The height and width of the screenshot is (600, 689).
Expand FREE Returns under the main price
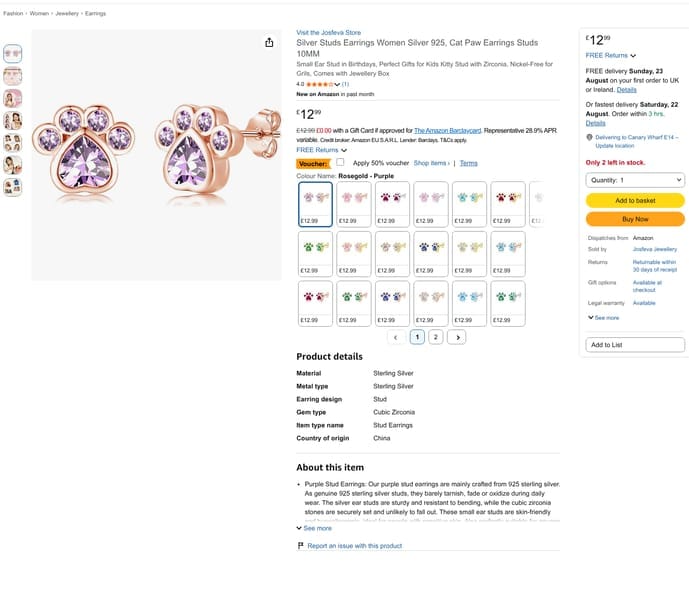pos(321,150)
